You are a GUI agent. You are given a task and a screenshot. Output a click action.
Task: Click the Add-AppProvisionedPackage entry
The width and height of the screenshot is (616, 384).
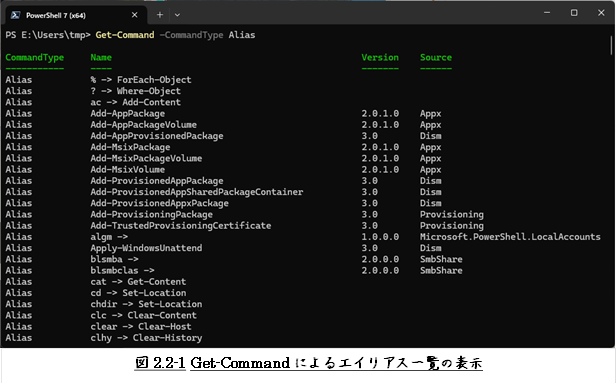157,136
